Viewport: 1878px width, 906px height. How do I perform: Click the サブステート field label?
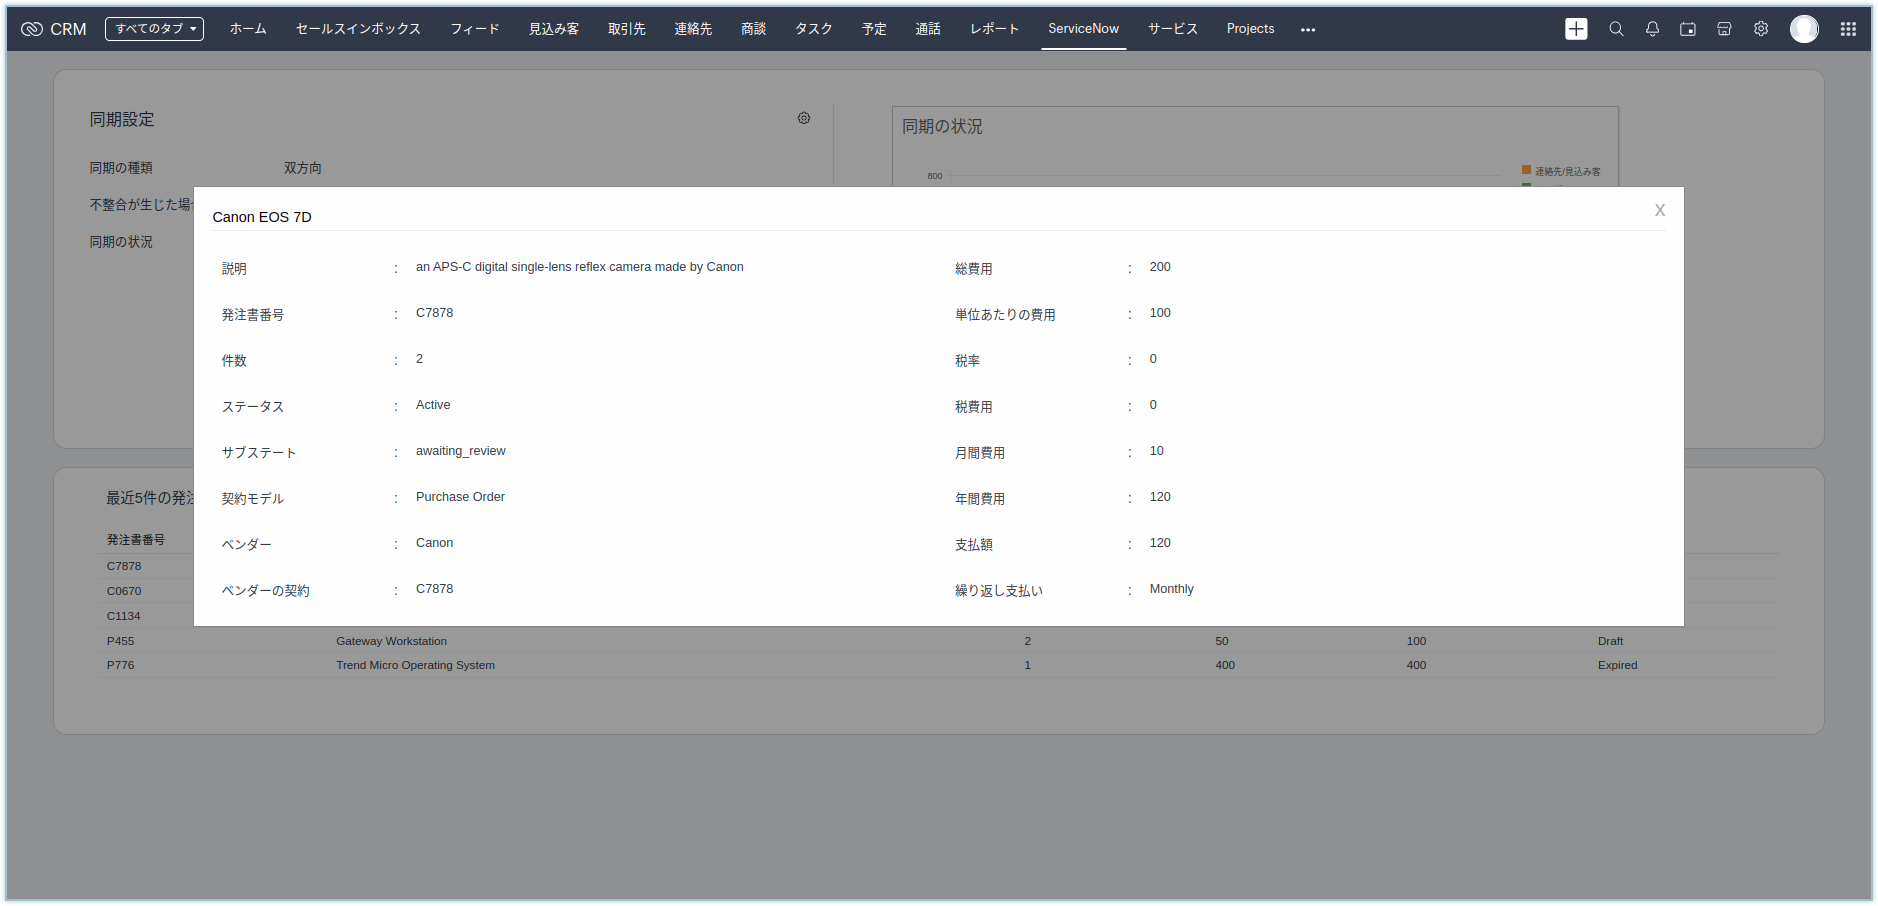point(259,453)
